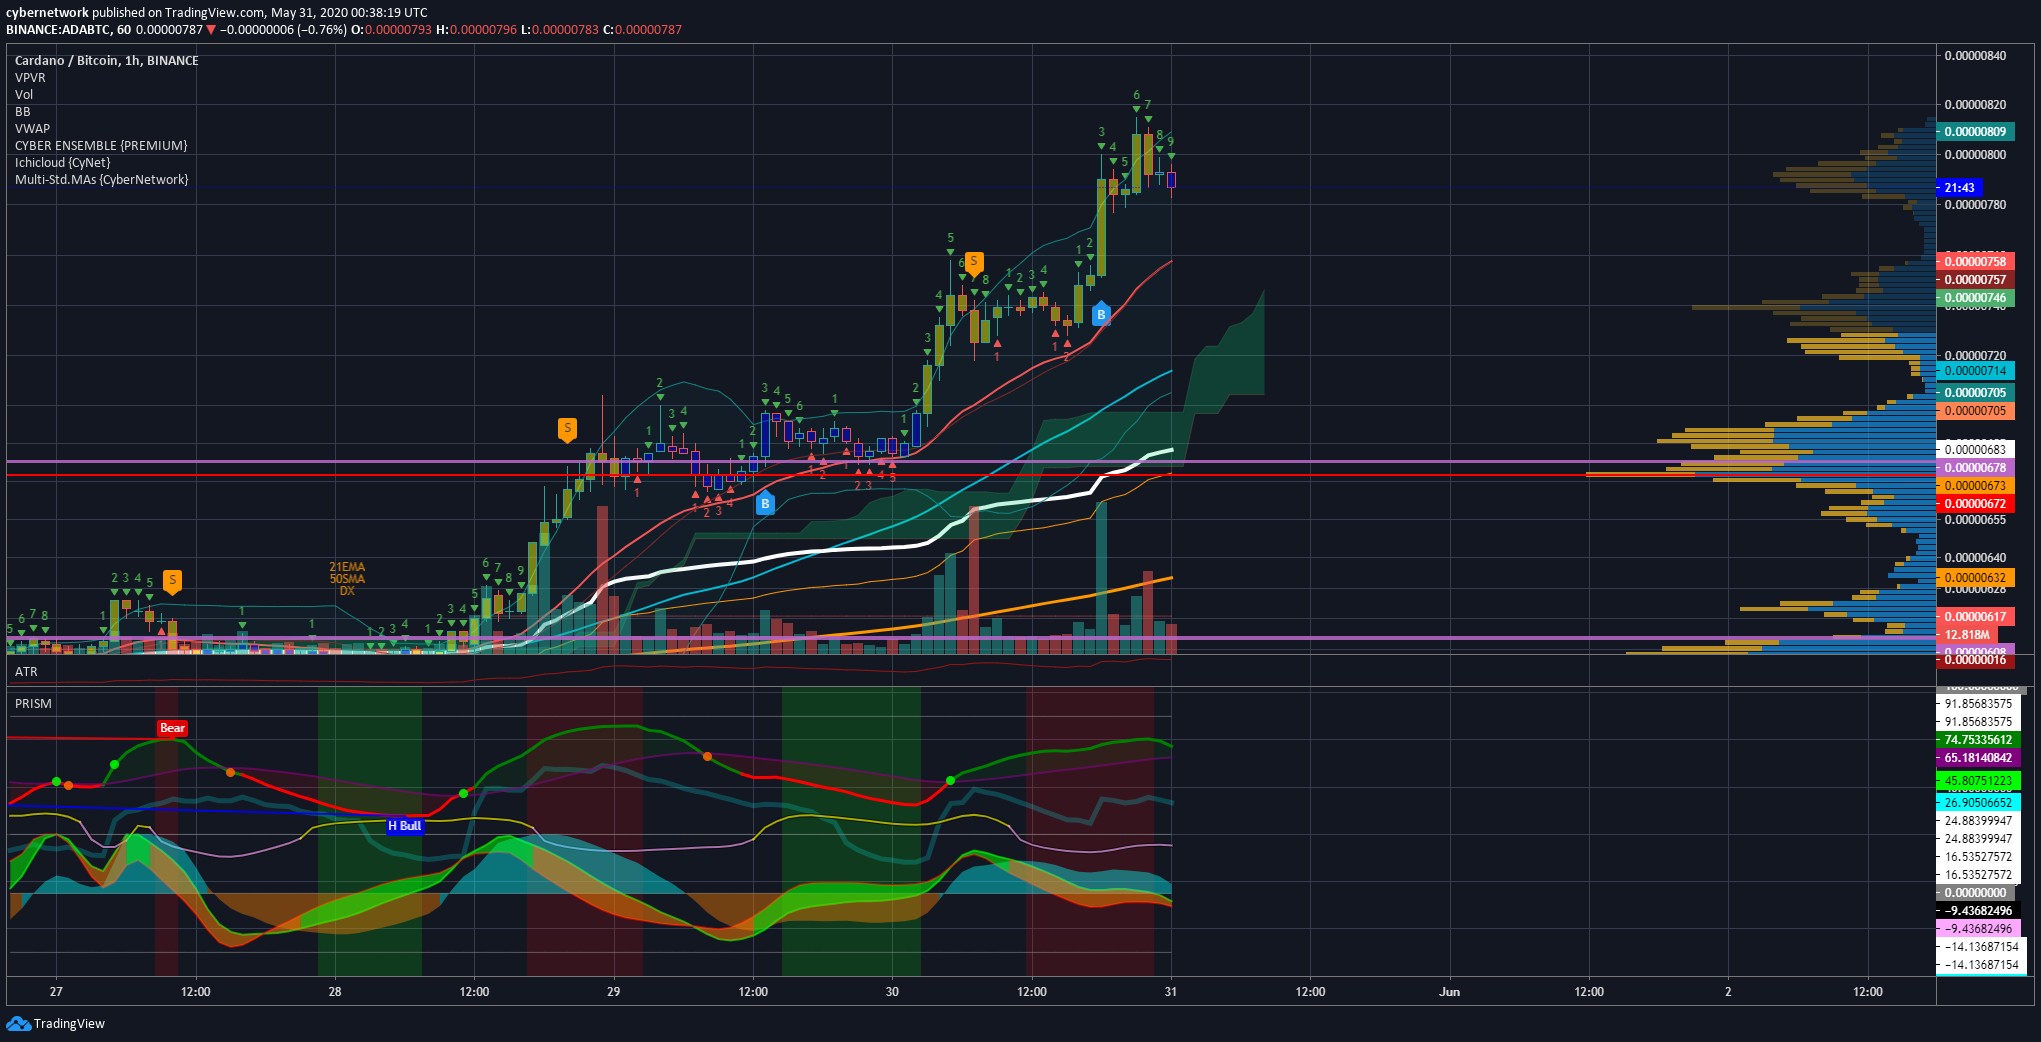The height and width of the screenshot is (1042, 2041).
Task: Click the 0.00000780 price axis tick
Action: pyautogui.click(x=1975, y=204)
